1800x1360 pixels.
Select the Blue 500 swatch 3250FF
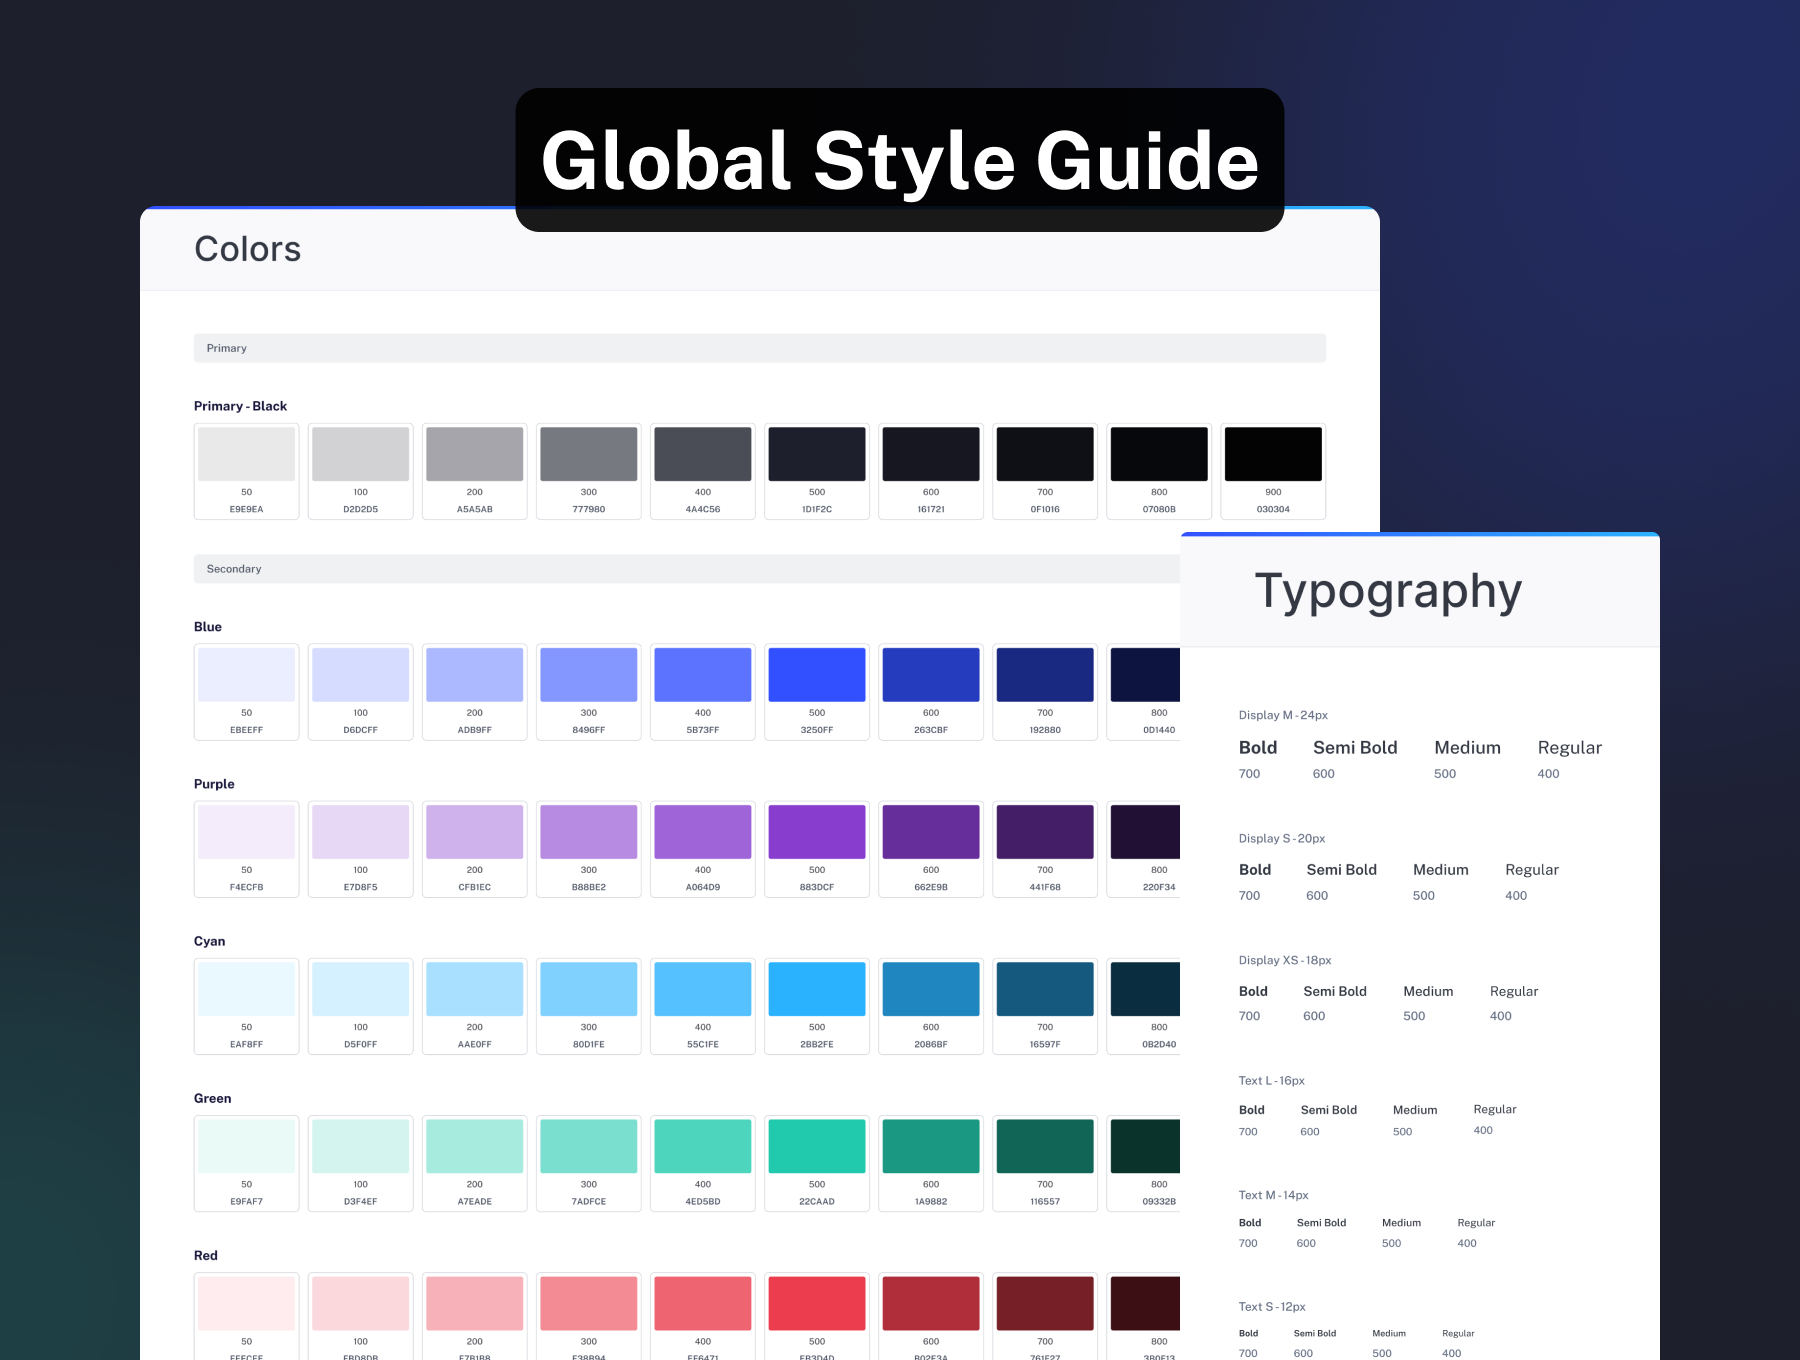pos(817,675)
